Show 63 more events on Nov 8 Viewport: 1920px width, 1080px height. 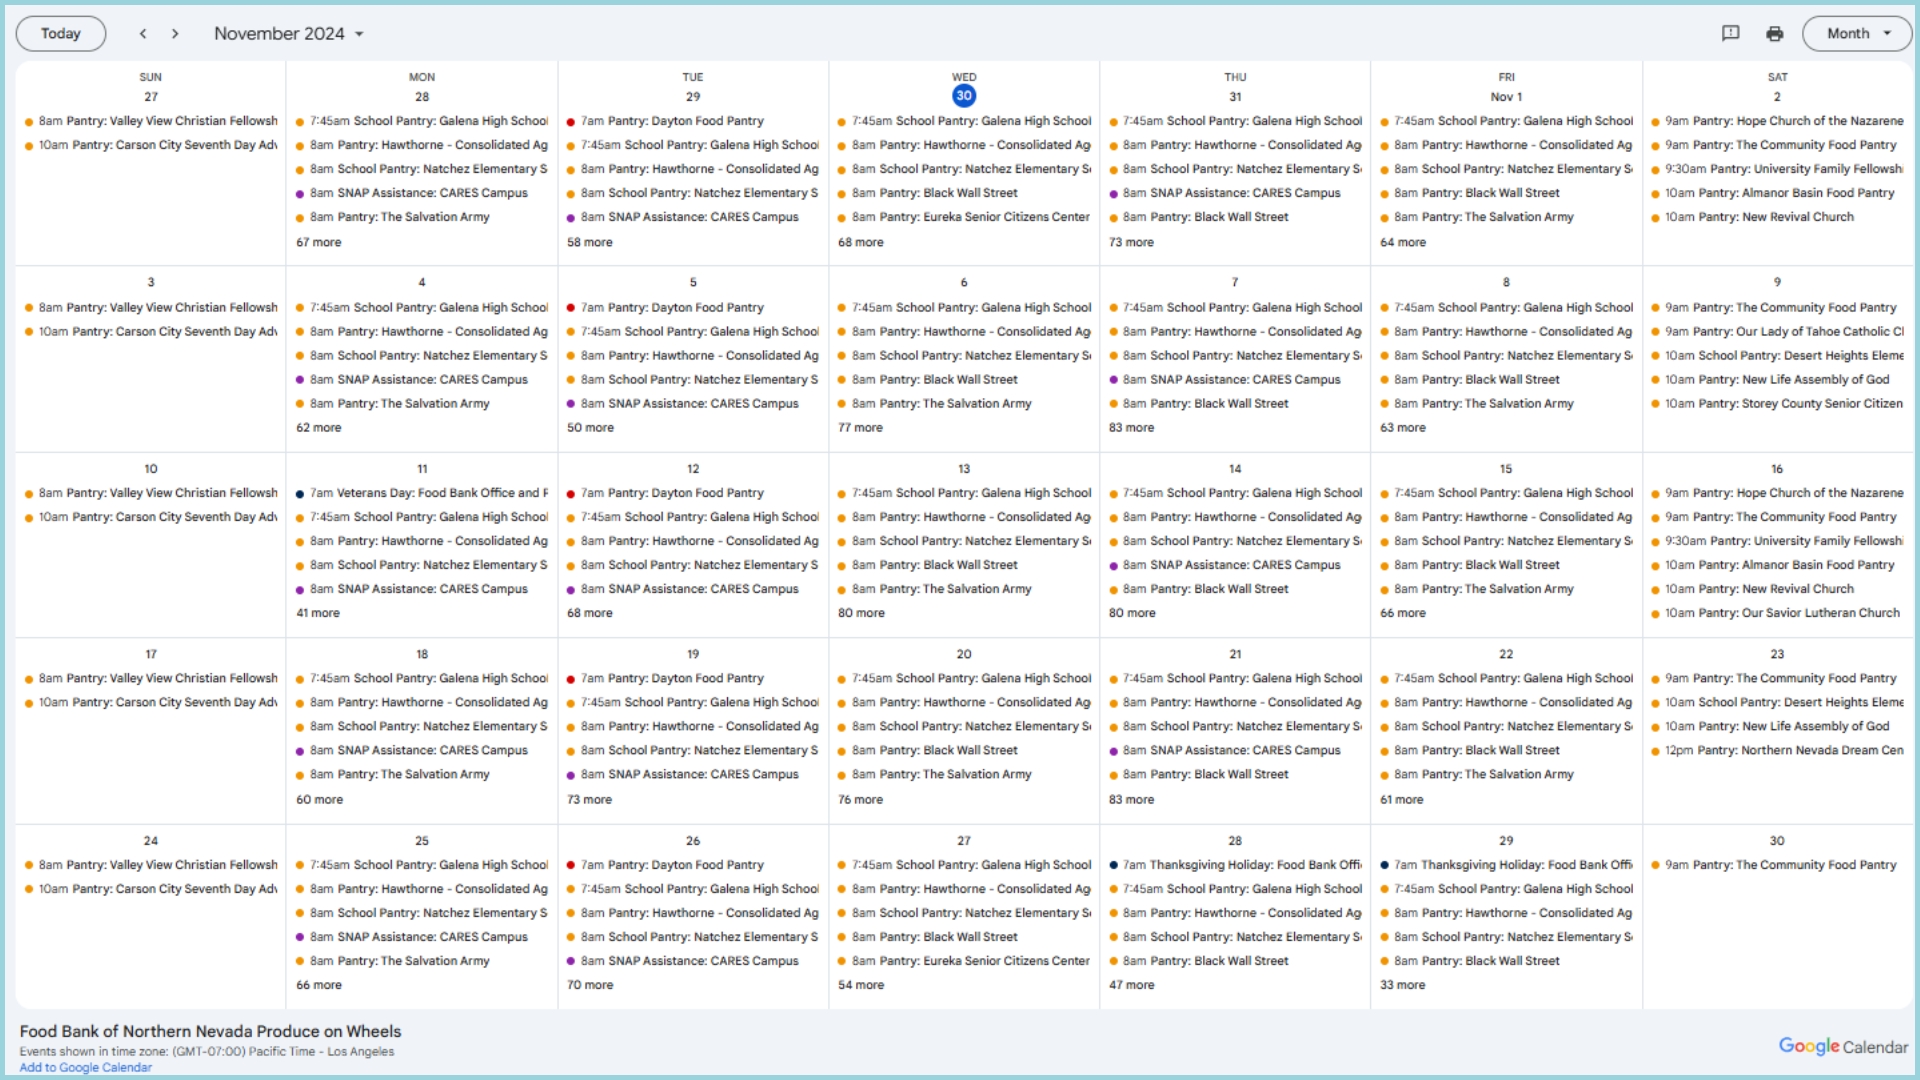click(x=1403, y=427)
